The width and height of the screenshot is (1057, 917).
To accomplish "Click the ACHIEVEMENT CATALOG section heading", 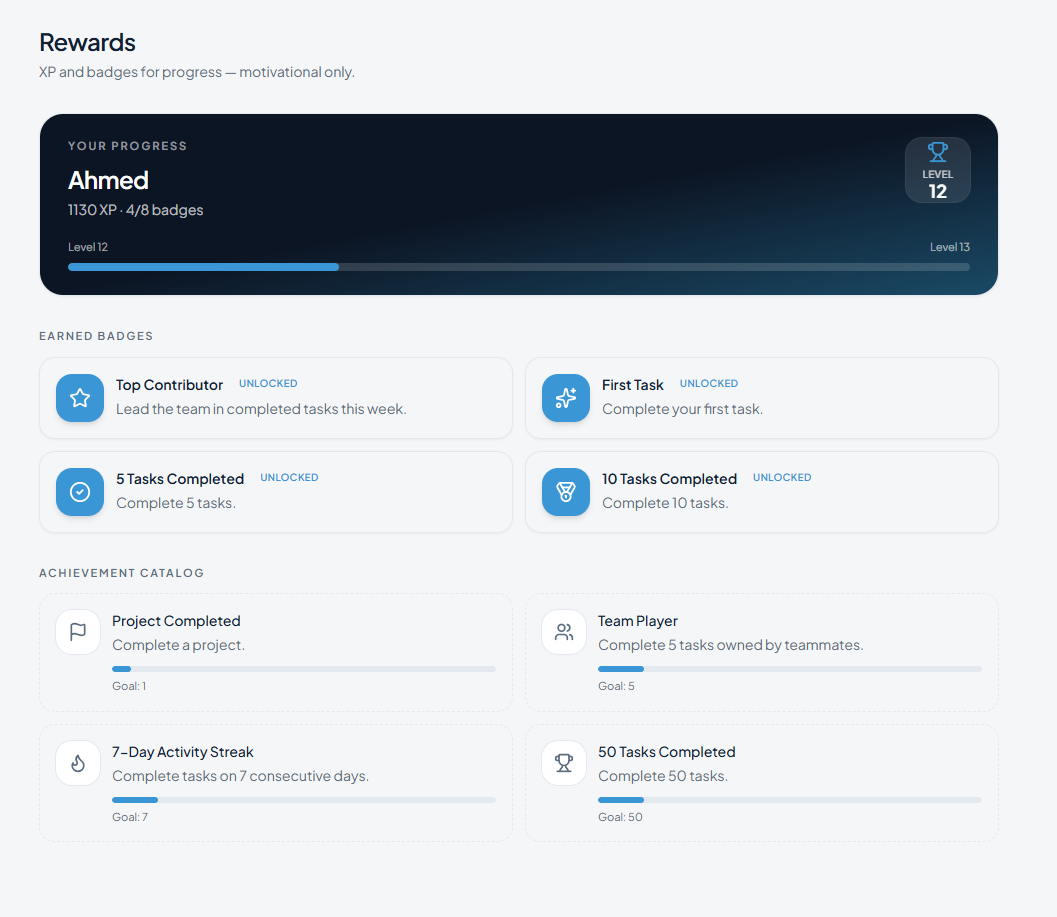I will [x=121, y=573].
